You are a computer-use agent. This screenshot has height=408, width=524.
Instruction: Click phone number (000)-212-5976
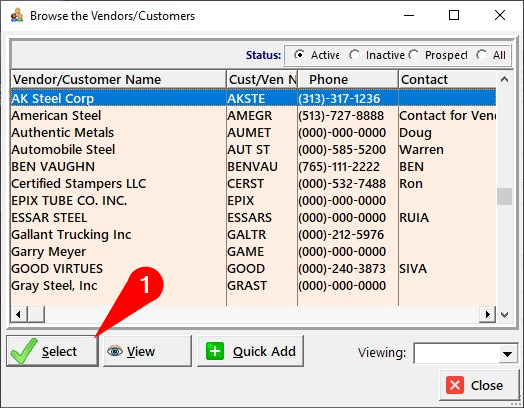[341, 235]
